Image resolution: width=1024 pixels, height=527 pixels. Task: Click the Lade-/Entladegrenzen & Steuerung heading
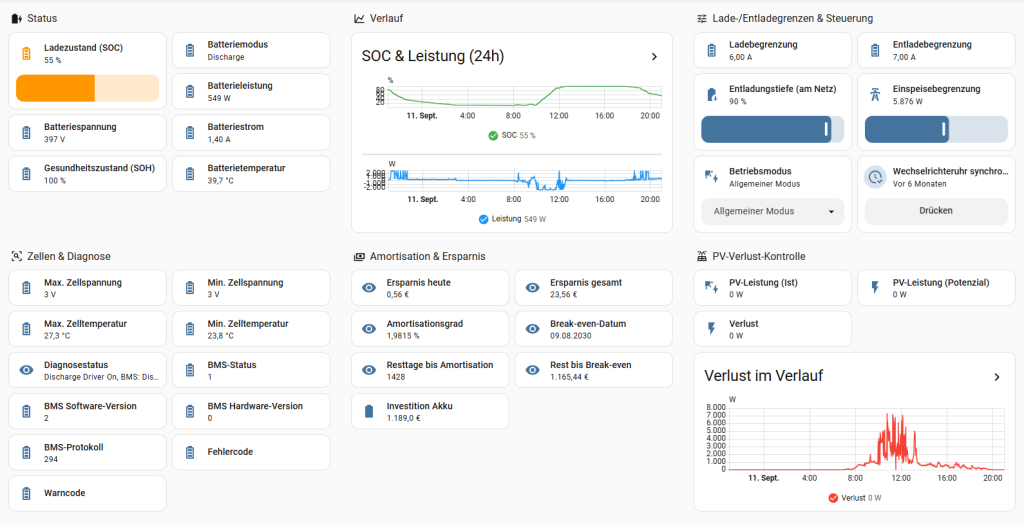[793, 18]
